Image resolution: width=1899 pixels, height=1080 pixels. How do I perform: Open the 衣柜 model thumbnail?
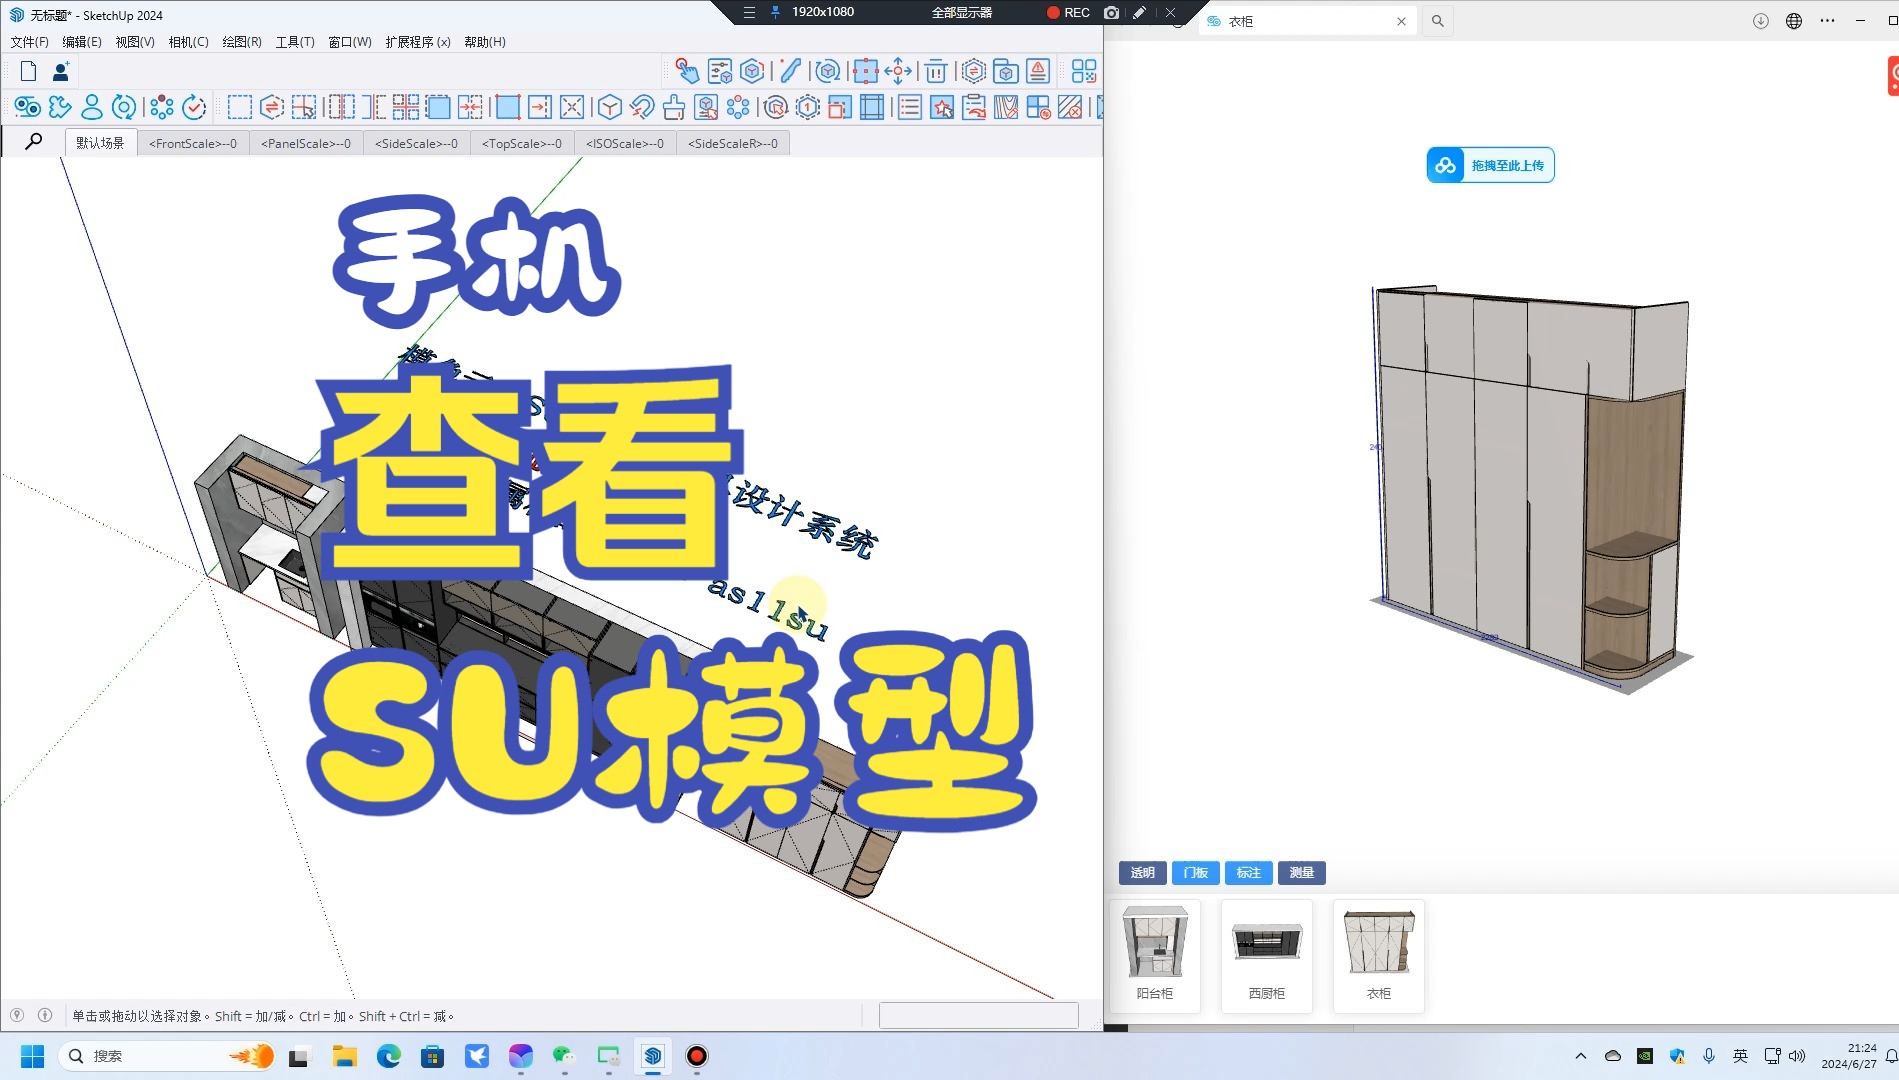pyautogui.click(x=1379, y=956)
